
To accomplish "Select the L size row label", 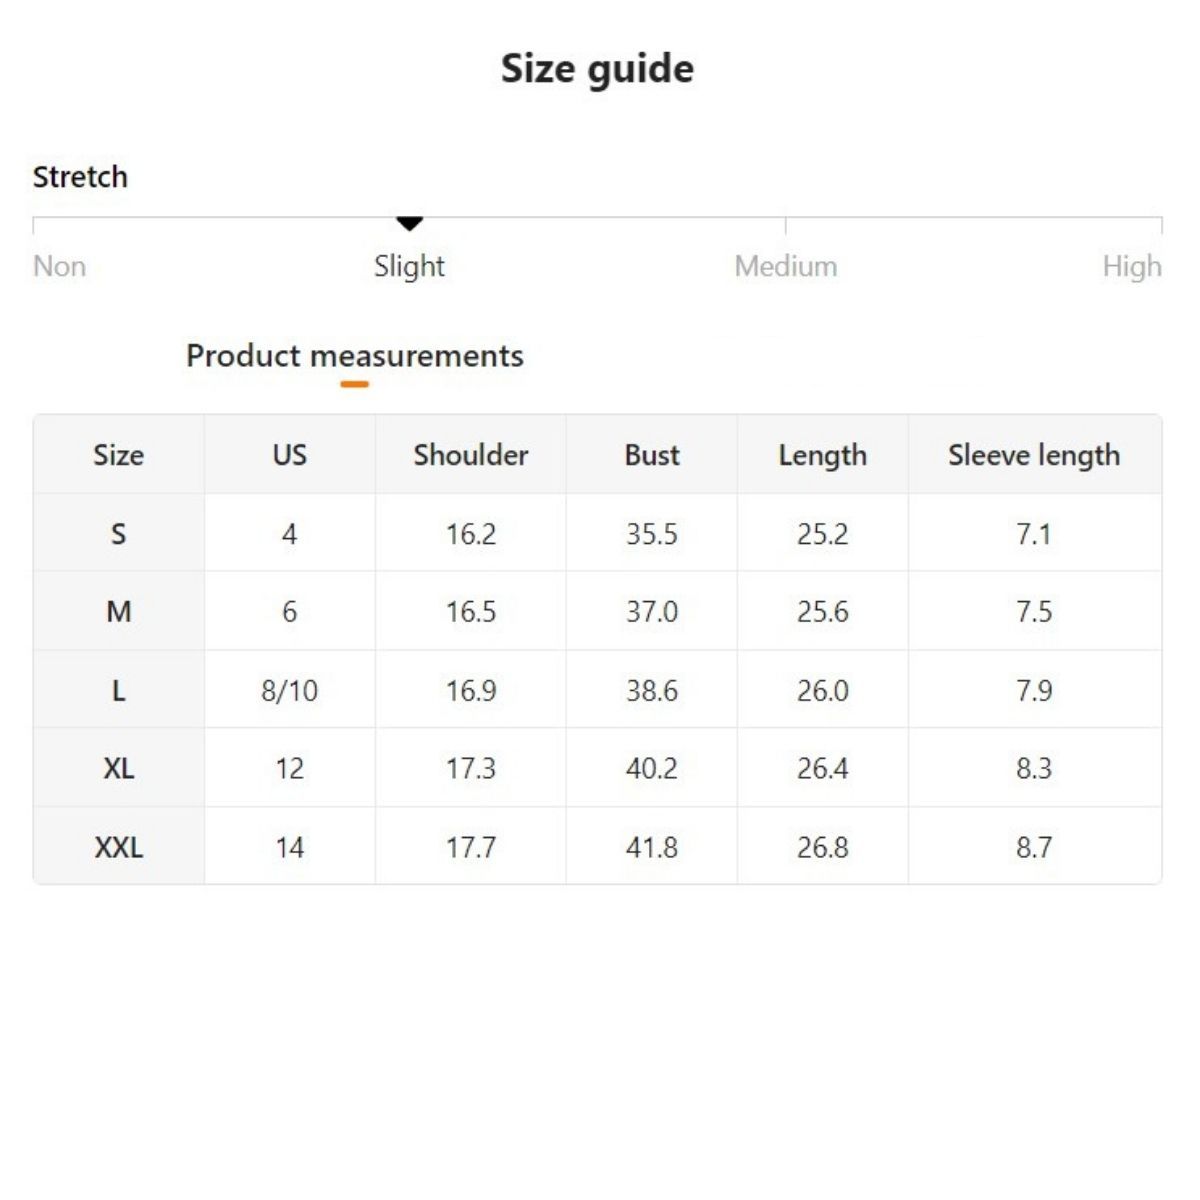I will 118,690.
